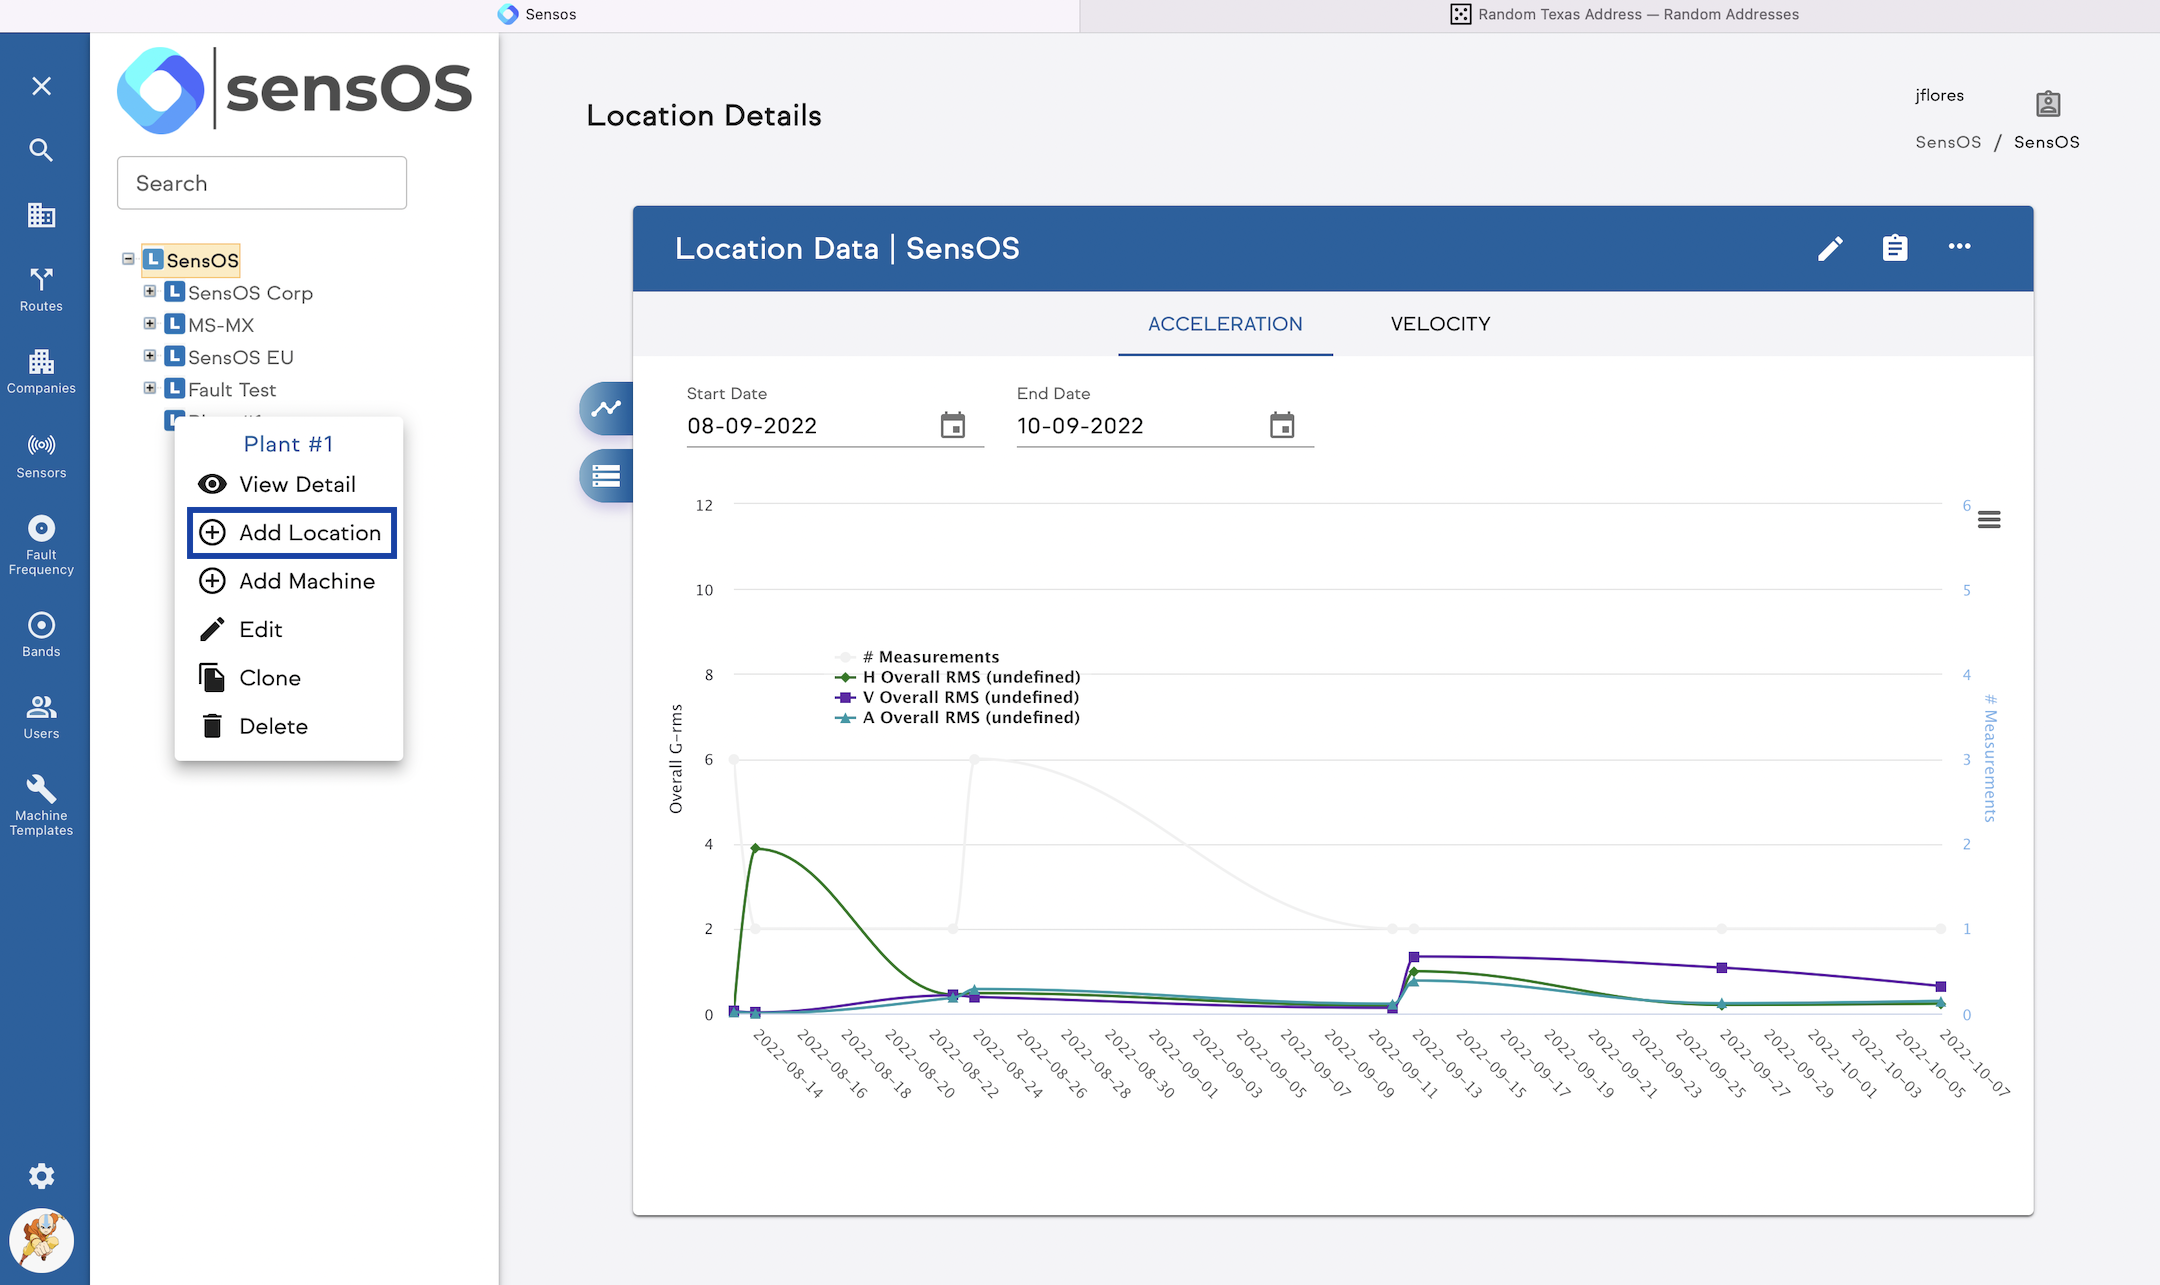This screenshot has height=1285, width=2160.
Task: Click the Plant #1 context menu title
Action: (x=288, y=444)
